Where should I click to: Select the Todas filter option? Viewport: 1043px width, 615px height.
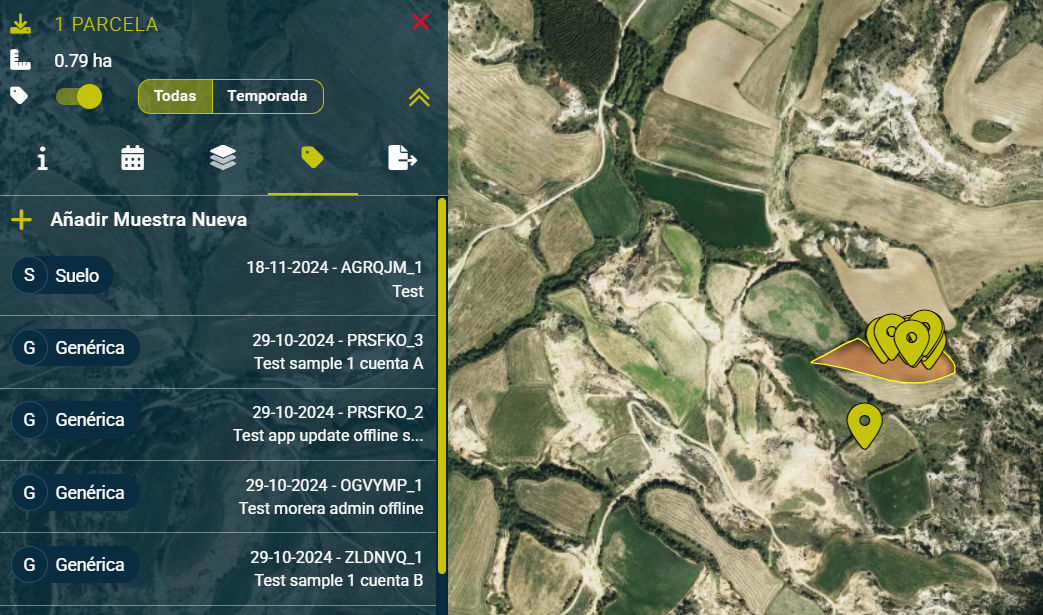click(175, 96)
